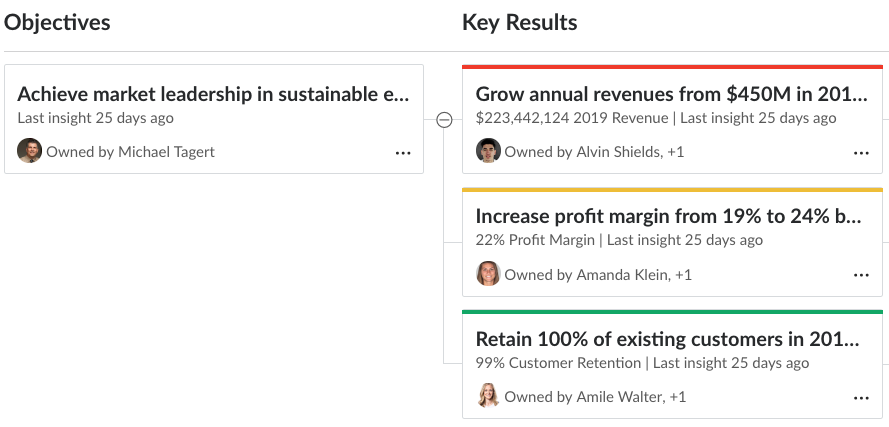Open the Grow annual revenues key result title

[672, 94]
